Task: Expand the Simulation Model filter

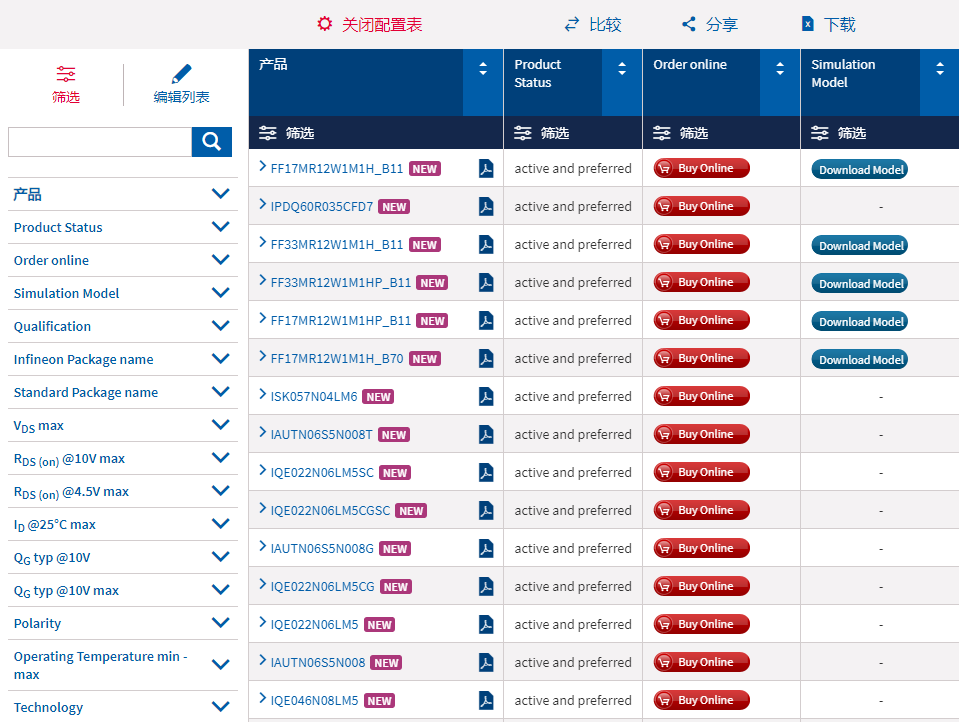Action: tap(220, 293)
